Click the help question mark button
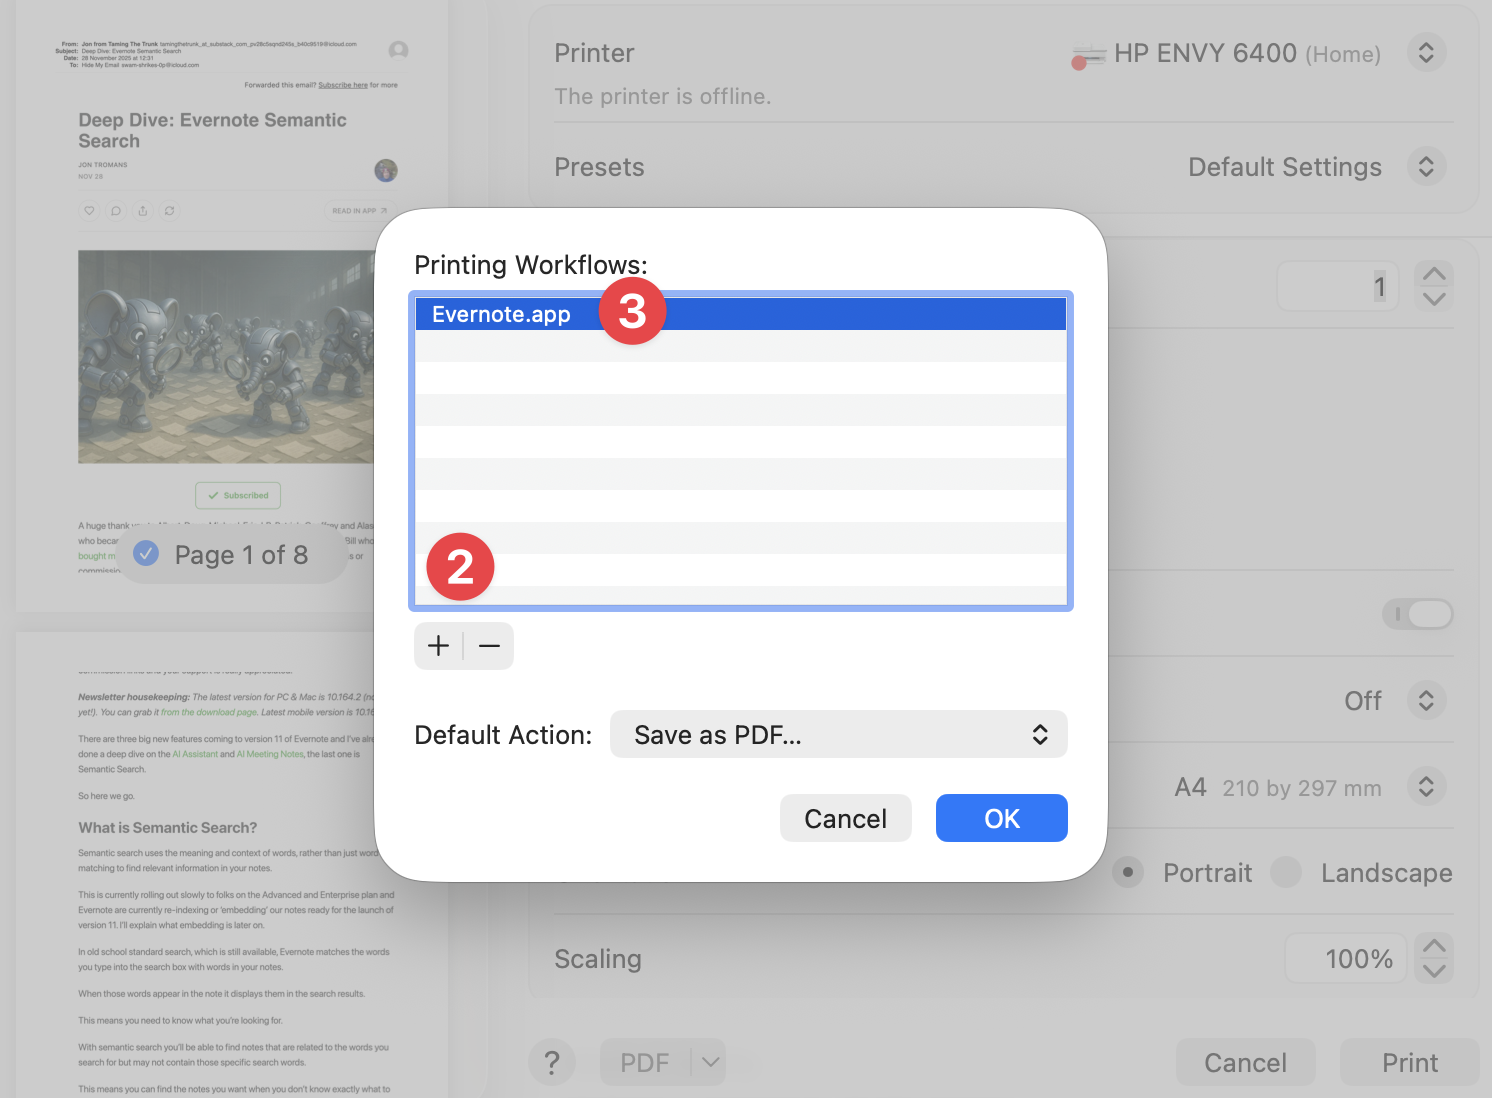 [x=552, y=1062]
